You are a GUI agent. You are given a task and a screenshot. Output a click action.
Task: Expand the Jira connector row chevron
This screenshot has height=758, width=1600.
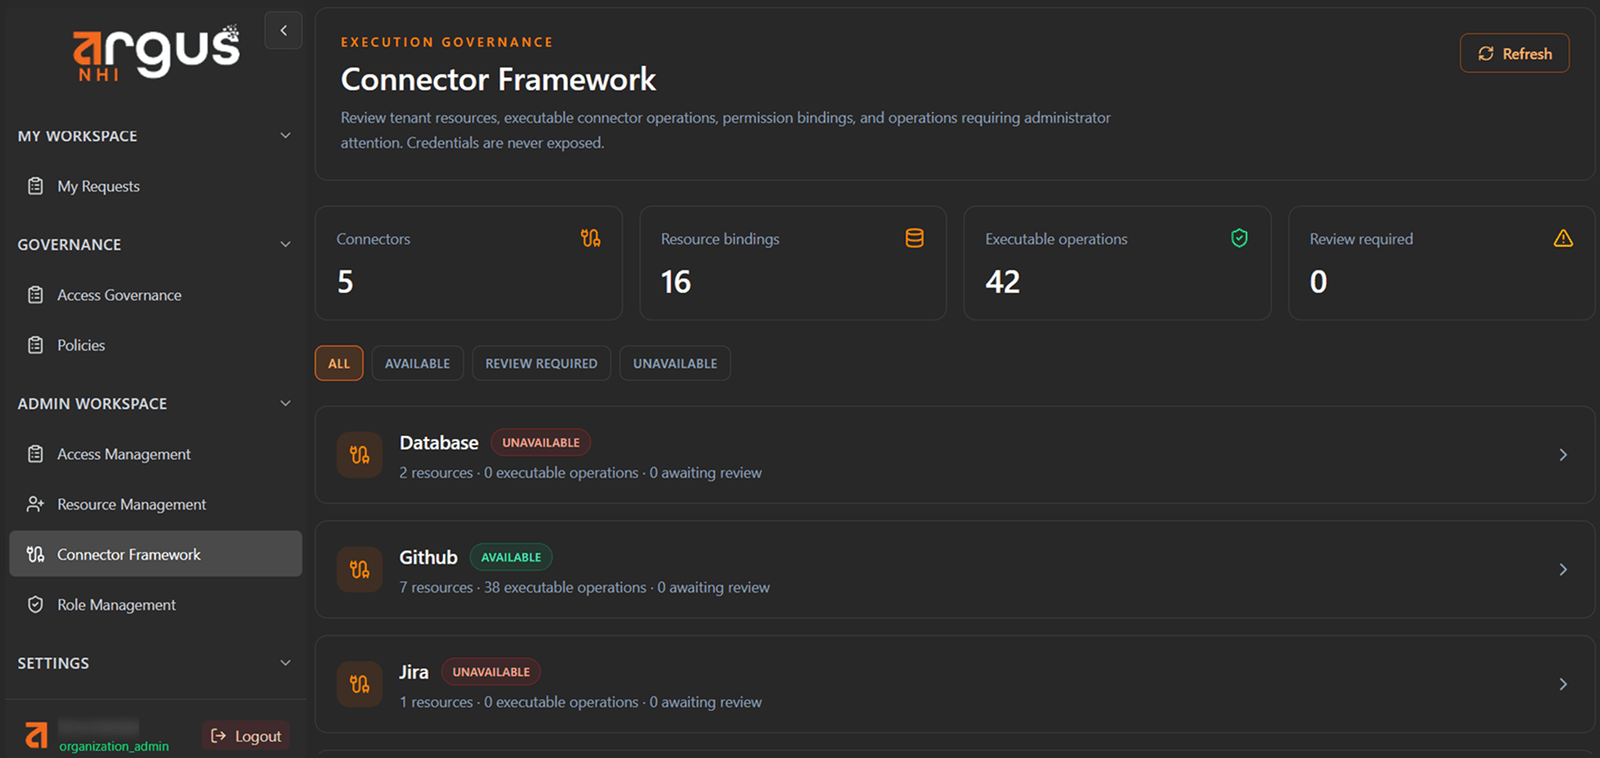click(1563, 684)
